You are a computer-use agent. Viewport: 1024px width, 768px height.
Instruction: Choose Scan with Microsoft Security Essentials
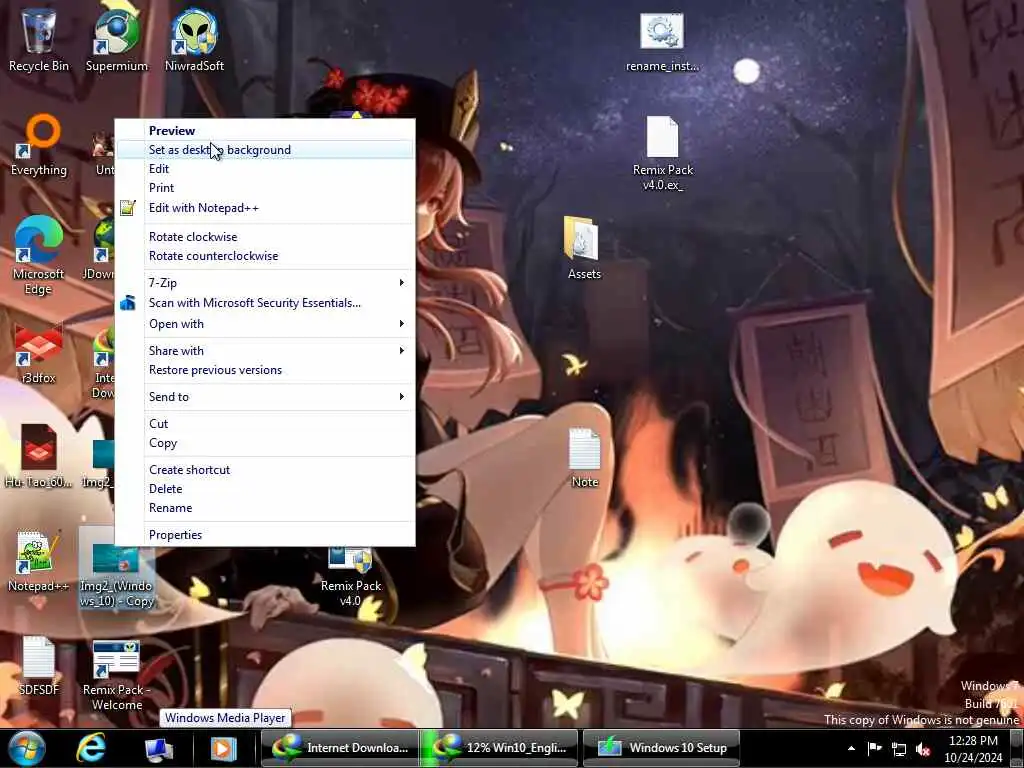[265, 302]
